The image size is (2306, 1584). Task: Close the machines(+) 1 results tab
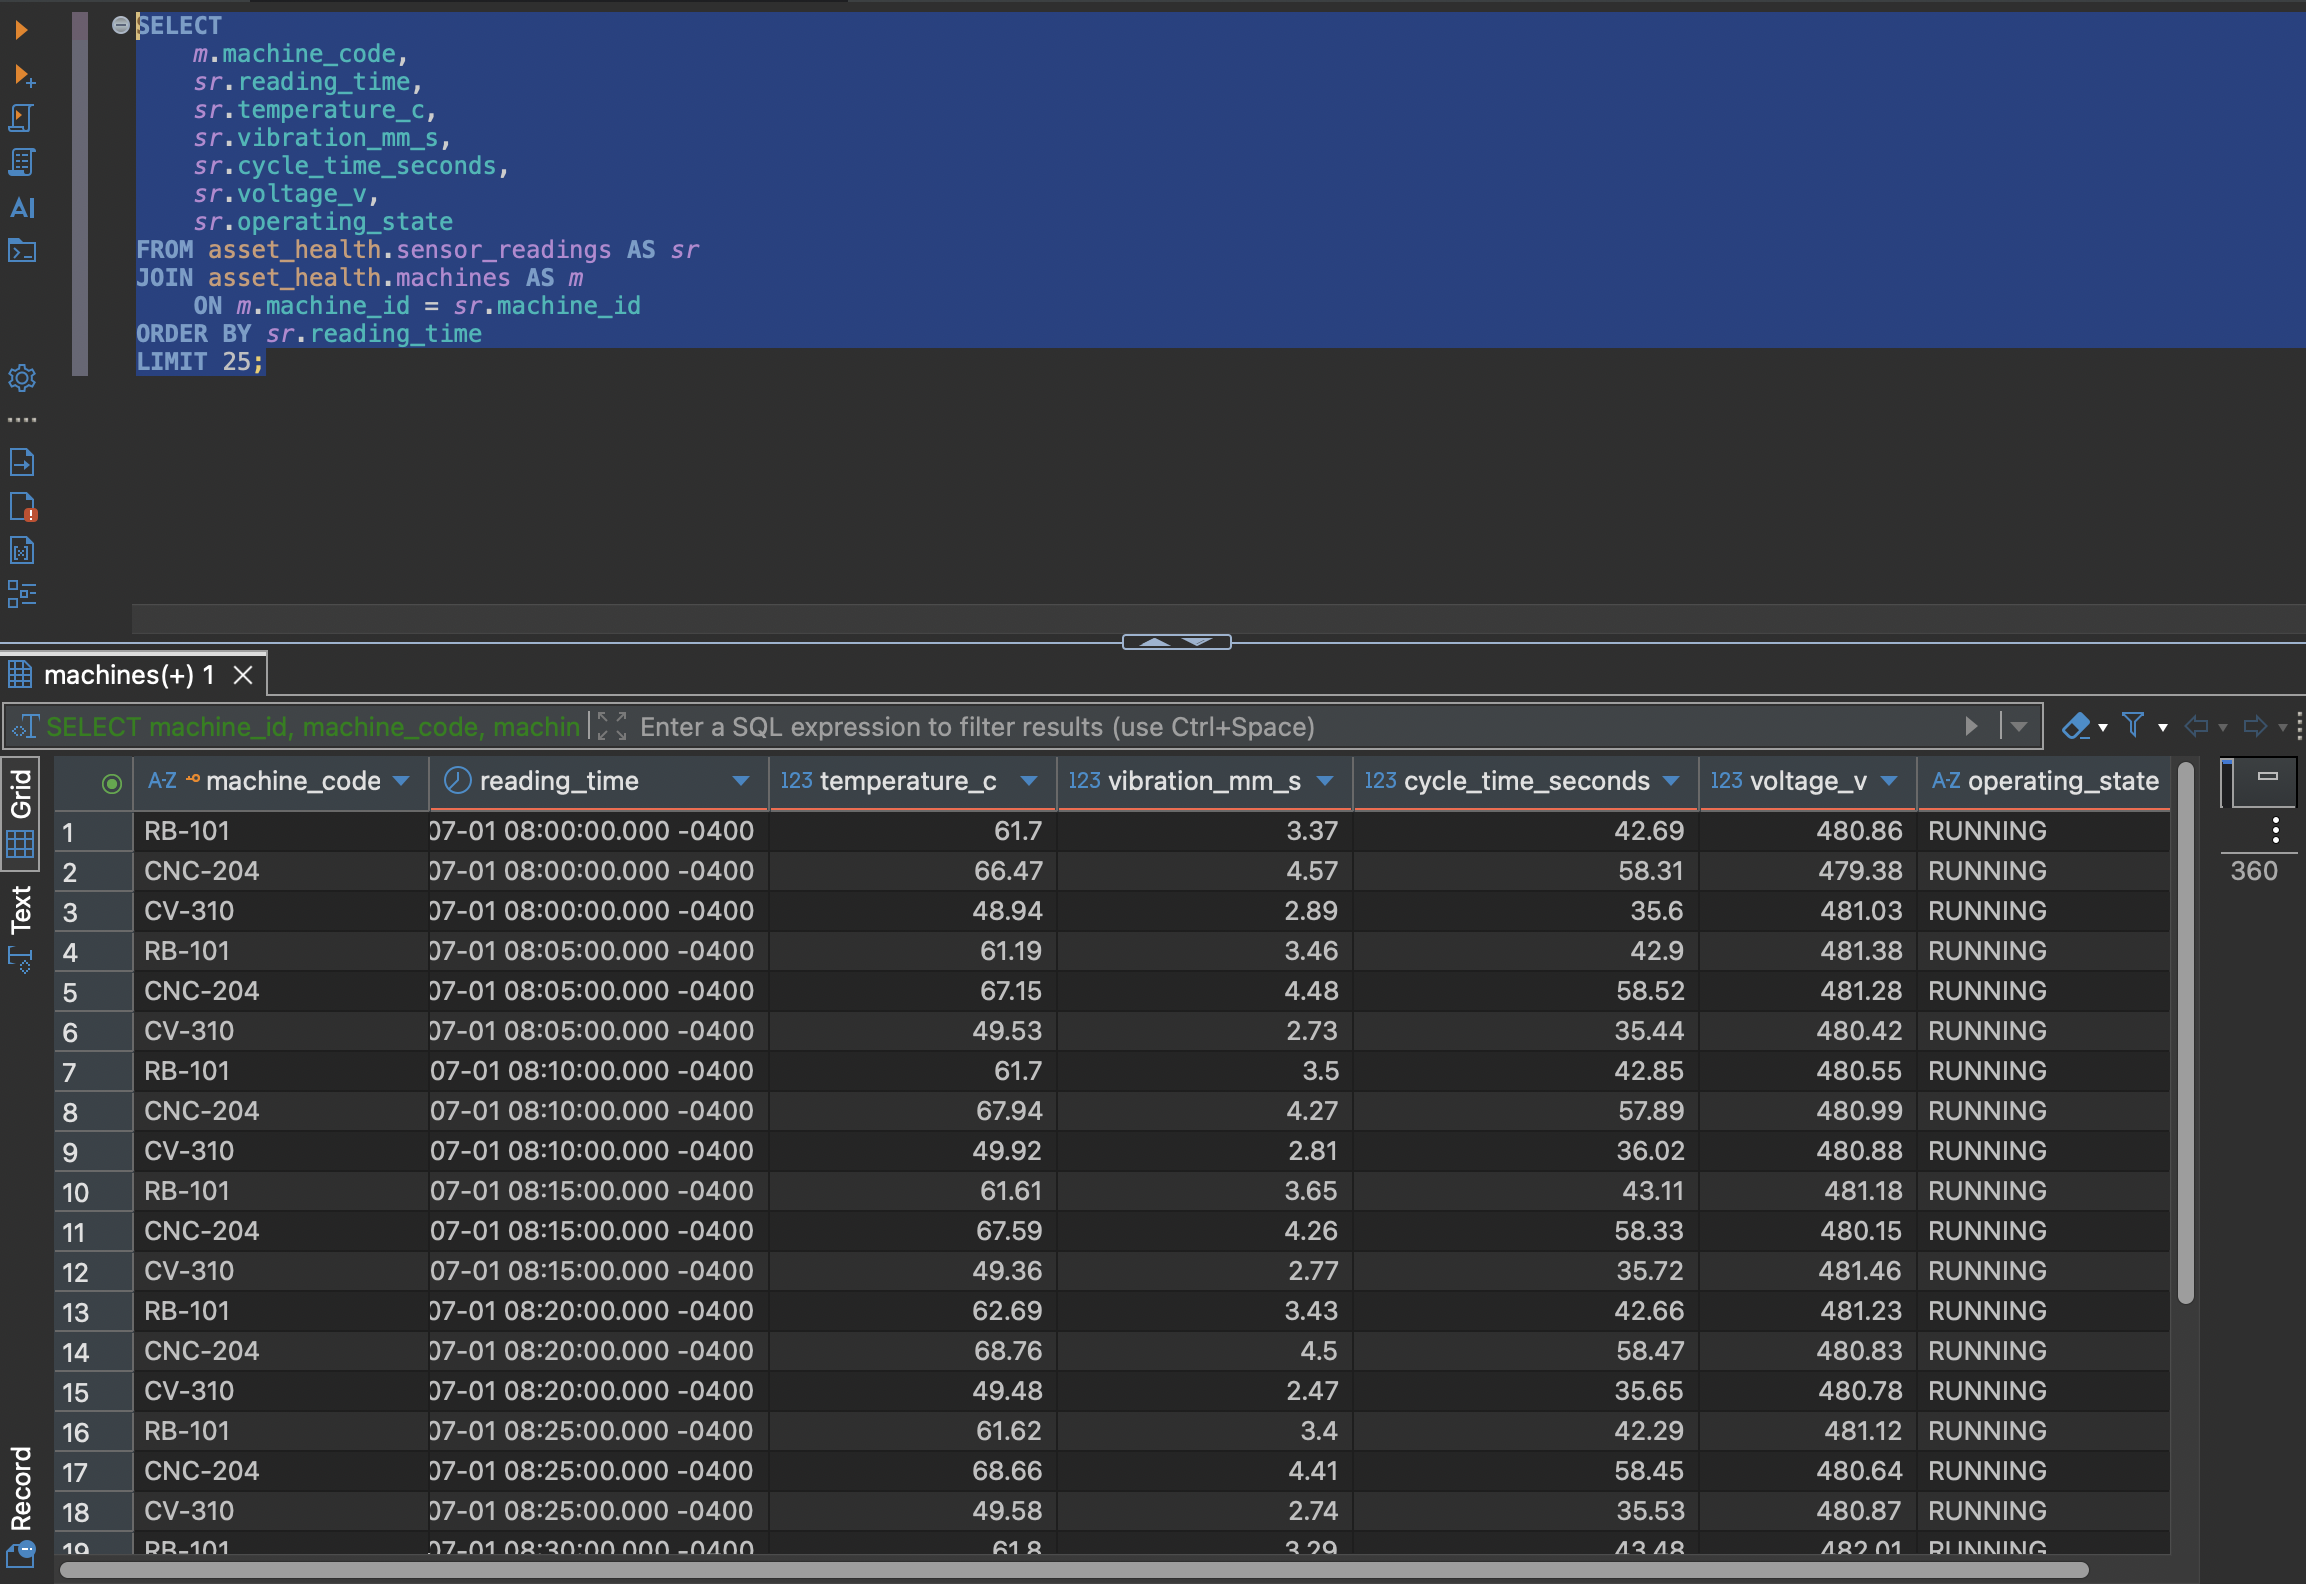[242, 675]
